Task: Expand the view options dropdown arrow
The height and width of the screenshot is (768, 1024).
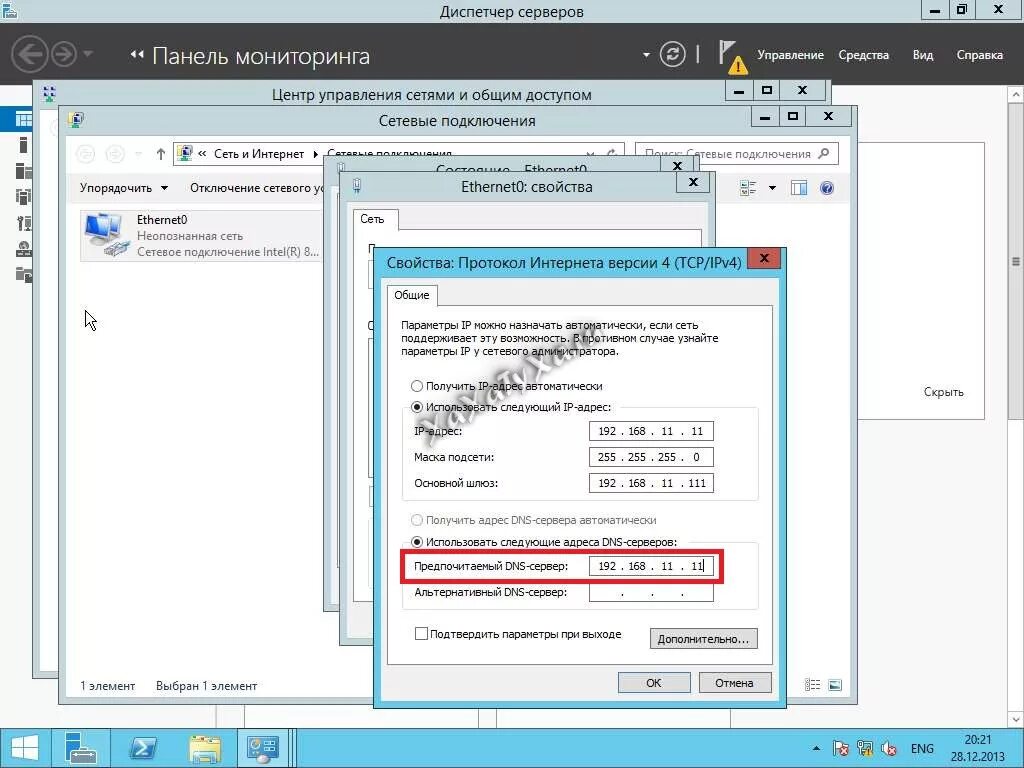Action: pyautogui.click(x=772, y=188)
